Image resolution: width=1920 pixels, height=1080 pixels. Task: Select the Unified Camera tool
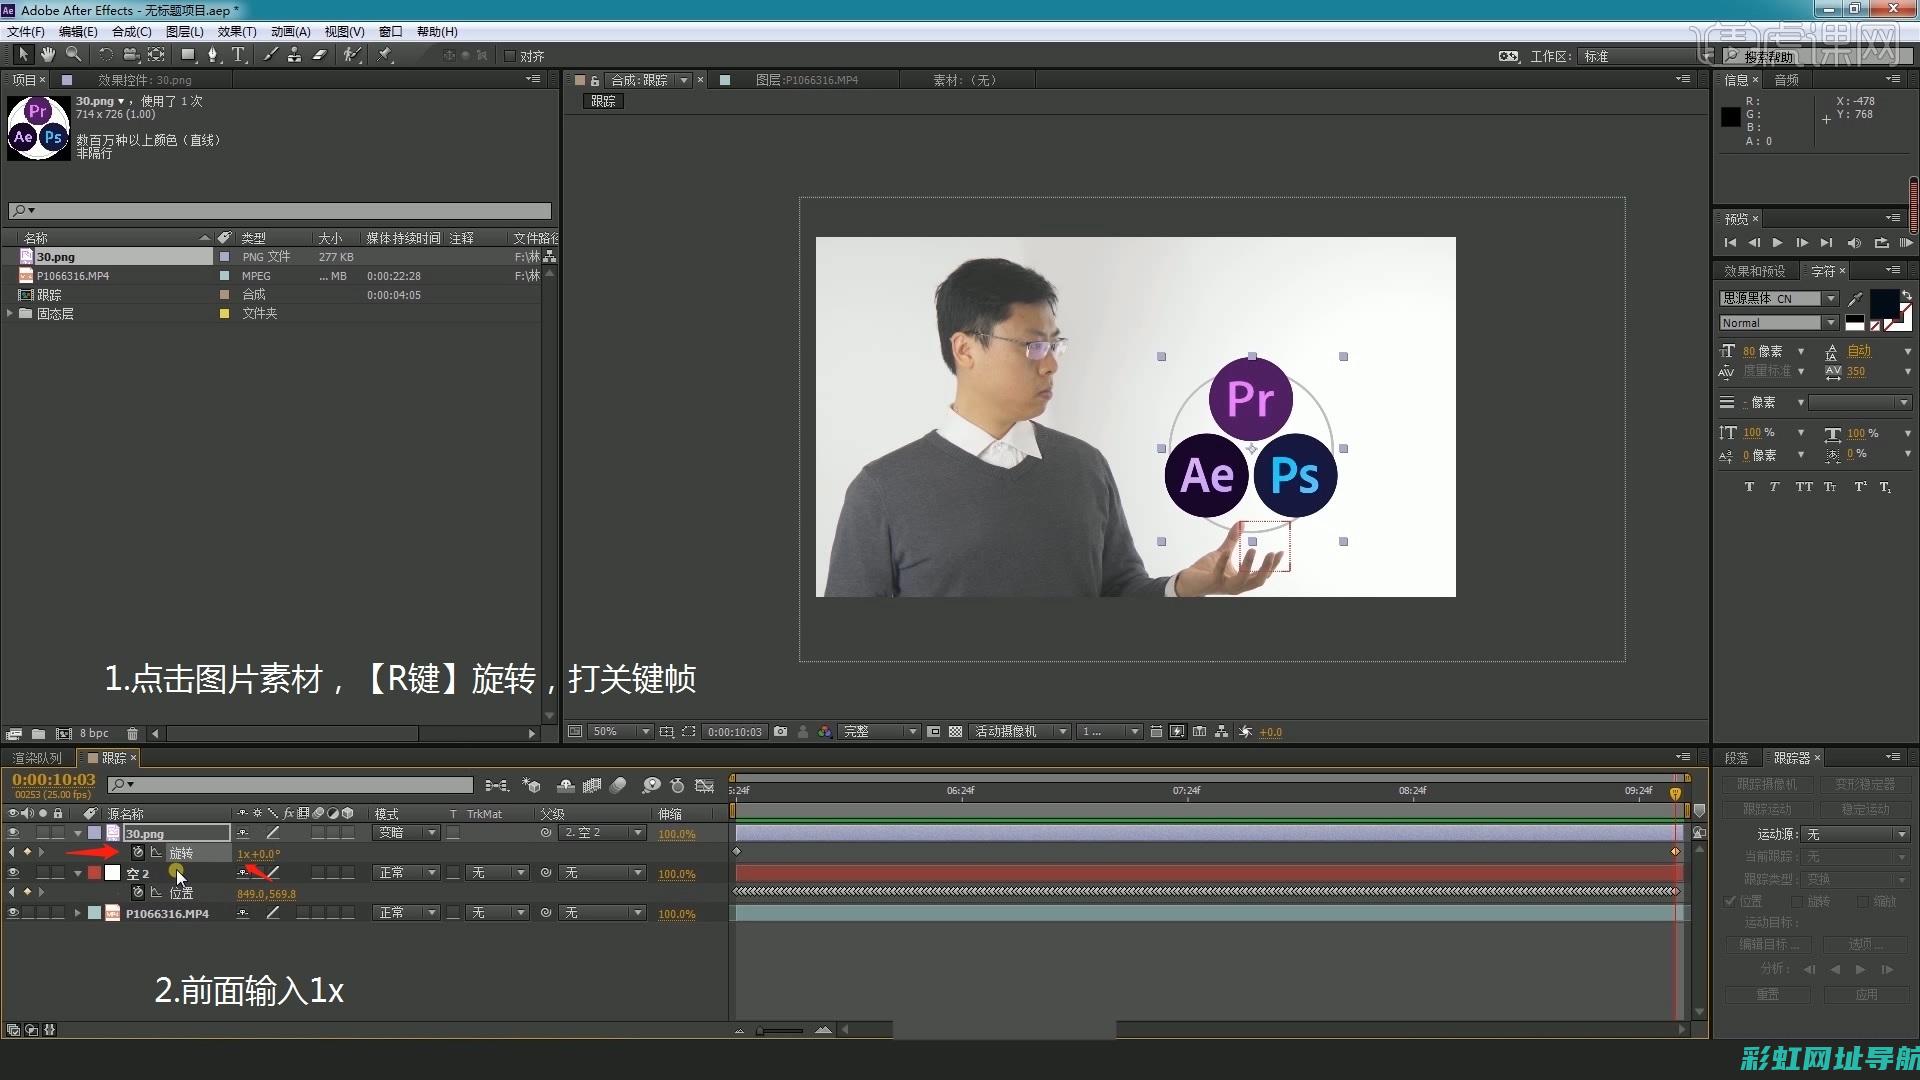(131, 55)
